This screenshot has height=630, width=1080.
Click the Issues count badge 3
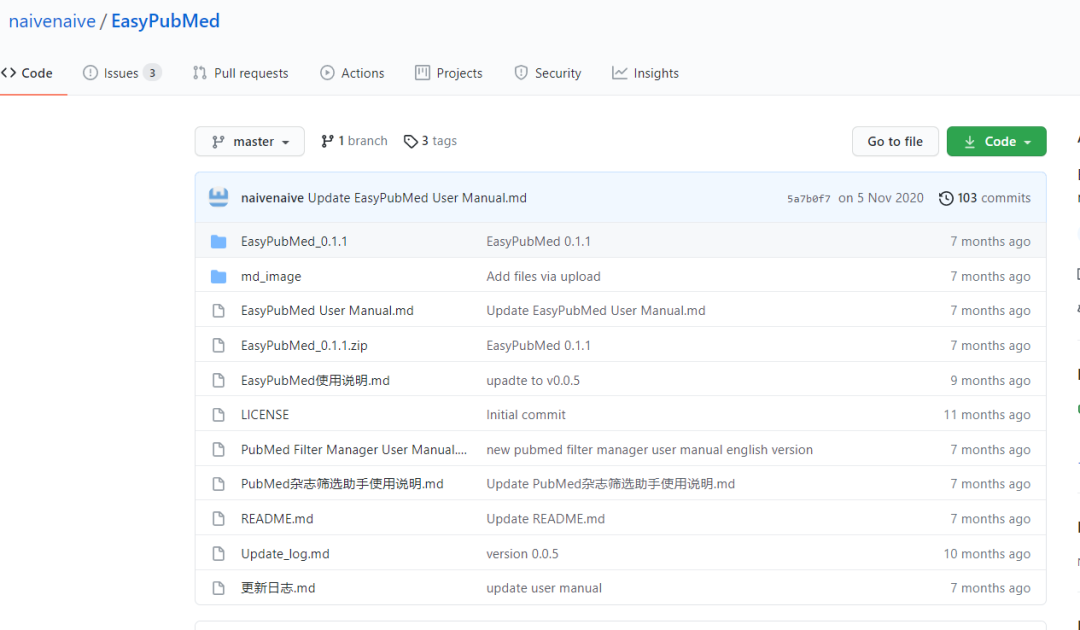pyautogui.click(x=152, y=73)
